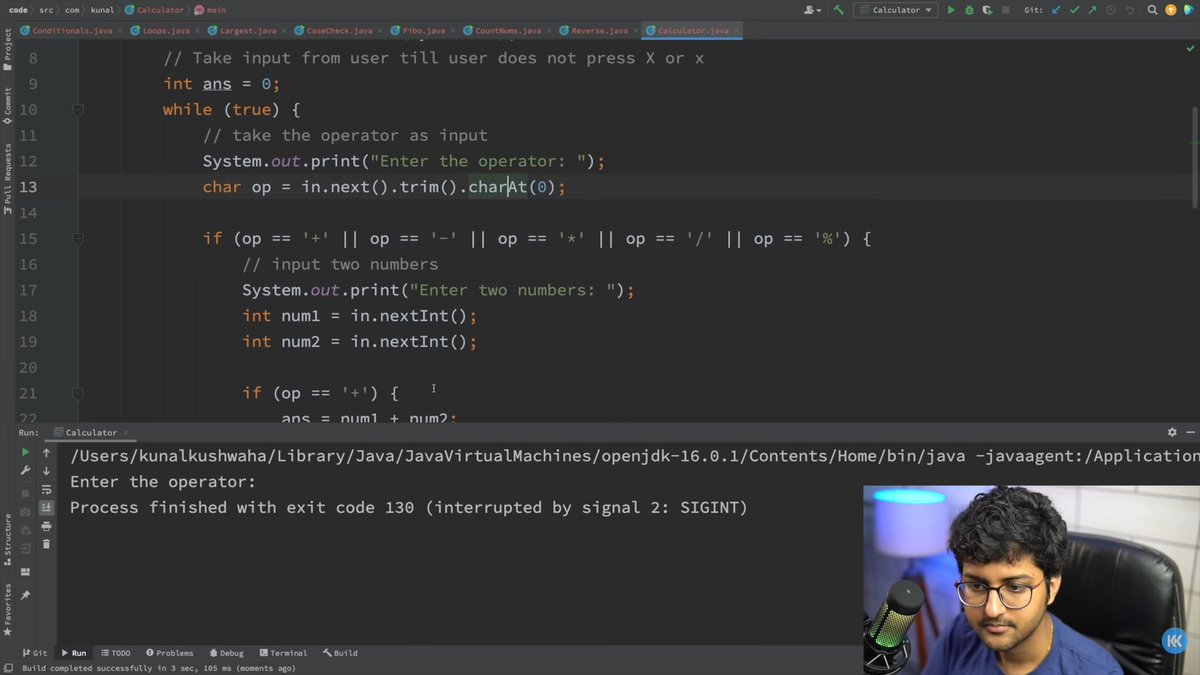Run the Calculator configuration from top toolbar
1200x675 pixels.
951,10
